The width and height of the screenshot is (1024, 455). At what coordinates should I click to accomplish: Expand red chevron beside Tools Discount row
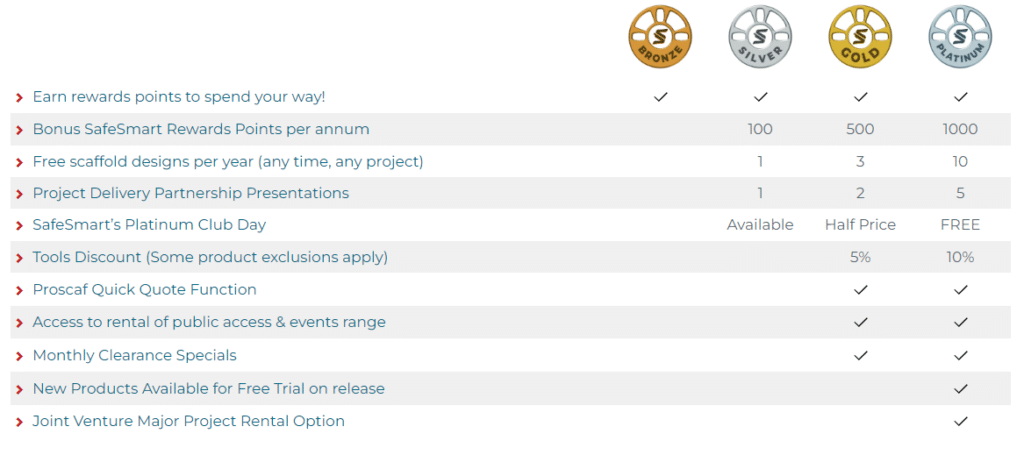(20, 258)
